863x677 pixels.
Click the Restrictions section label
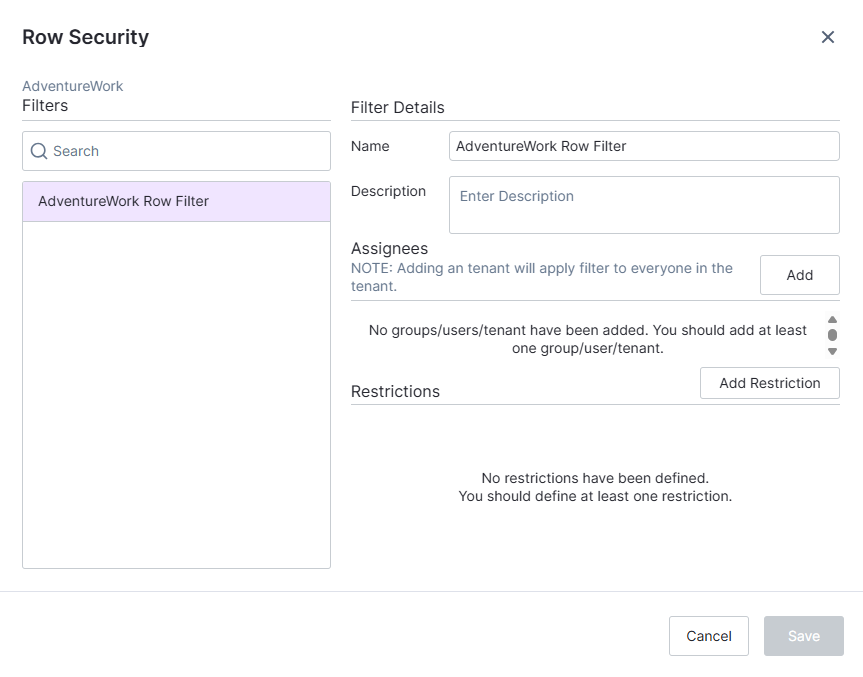[x=395, y=391]
